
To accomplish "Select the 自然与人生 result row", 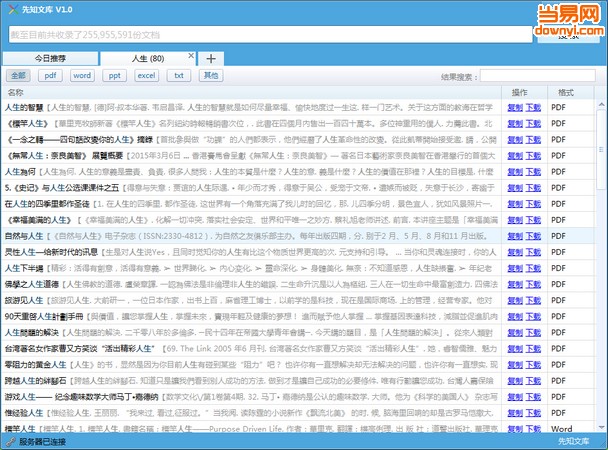I will tap(298, 236).
